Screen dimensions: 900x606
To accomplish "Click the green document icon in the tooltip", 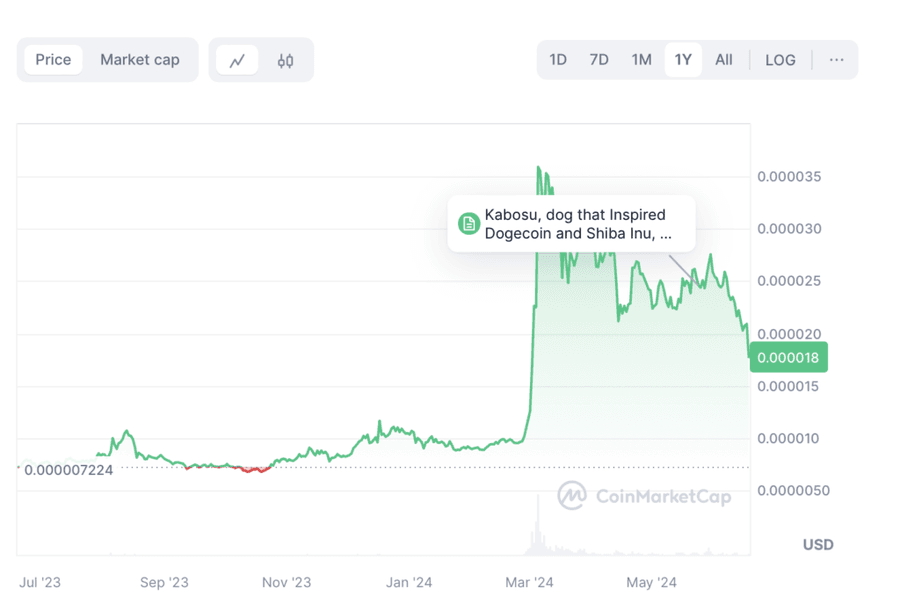I will click(466, 223).
